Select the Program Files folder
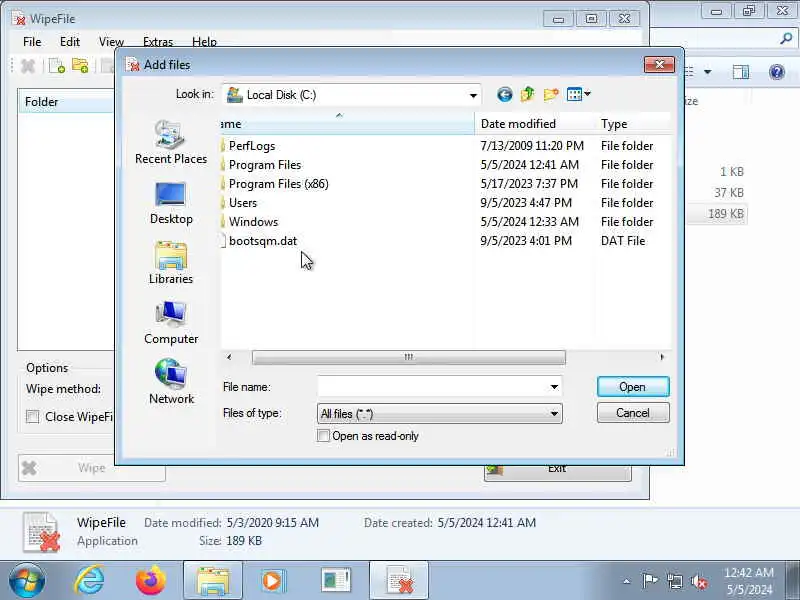Image resolution: width=800 pixels, height=600 pixels. pyautogui.click(x=265, y=165)
